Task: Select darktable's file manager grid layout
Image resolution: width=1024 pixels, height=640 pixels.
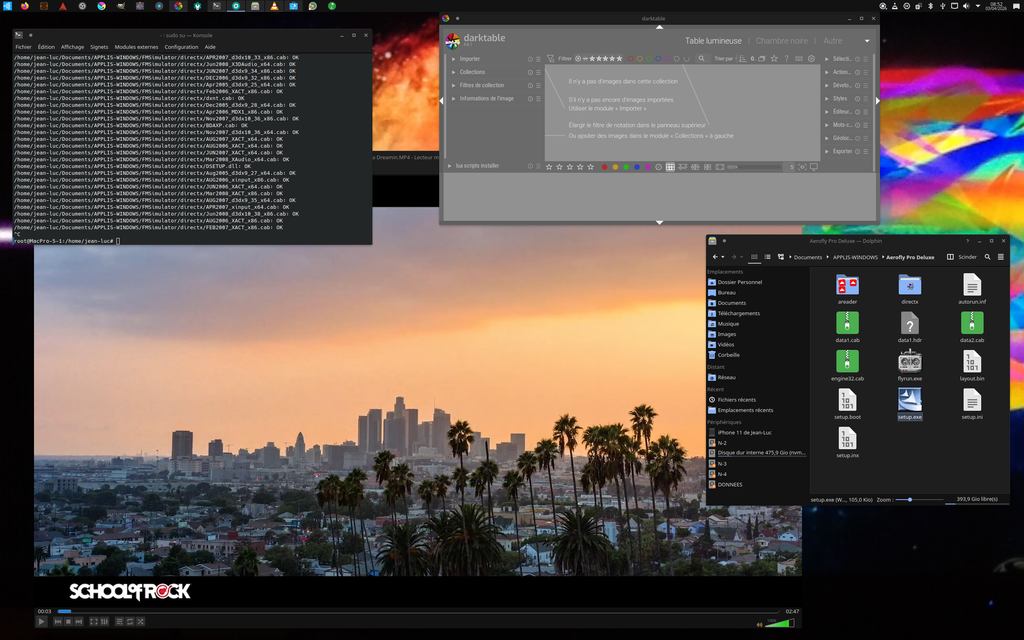Action: click(x=670, y=167)
